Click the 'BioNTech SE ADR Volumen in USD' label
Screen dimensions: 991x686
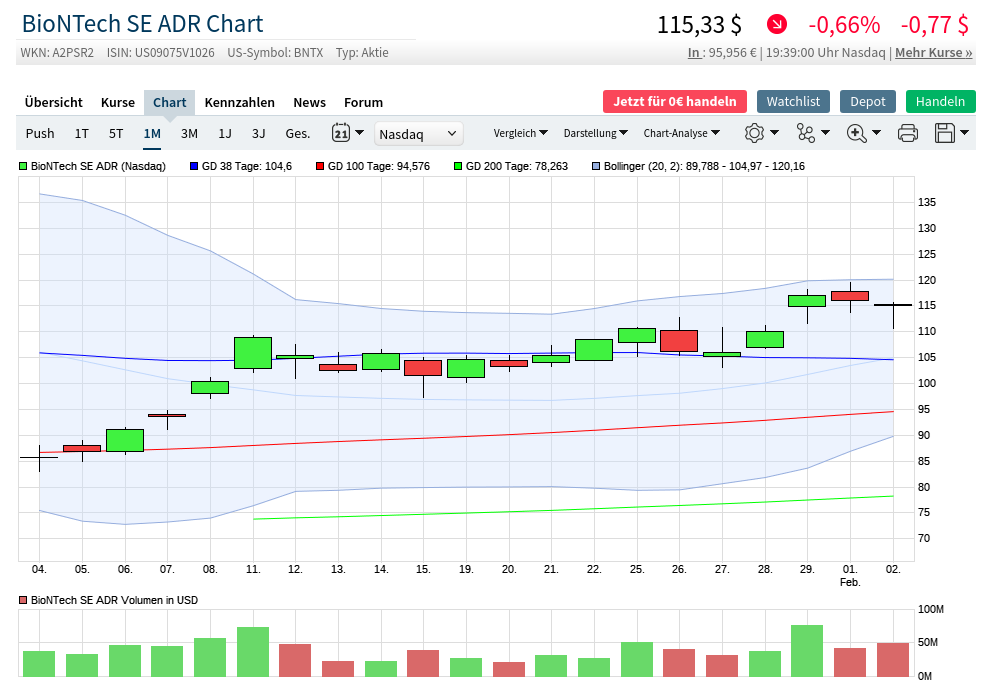pos(114,600)
